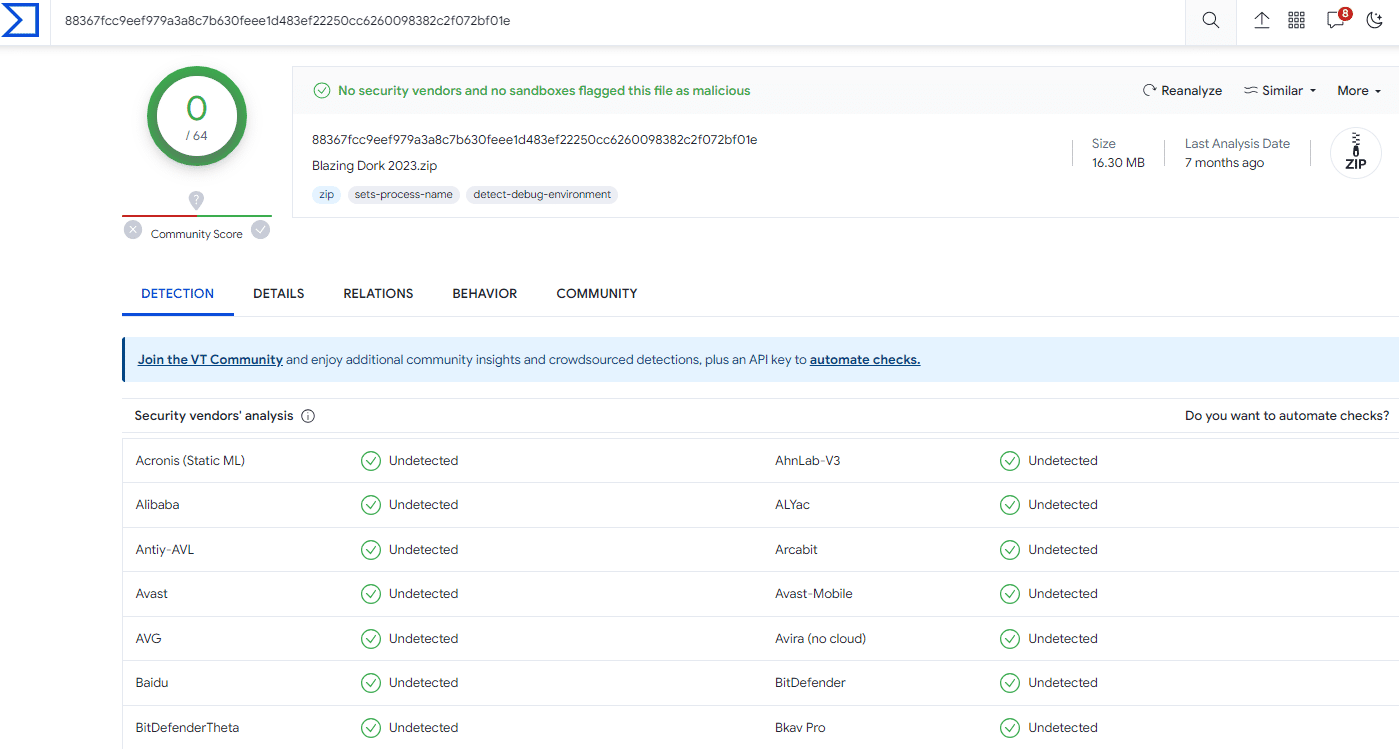This screenshot has width=1399, height=749.
Task: Click the upload file icon
Action: click(x=1262, y=21)
